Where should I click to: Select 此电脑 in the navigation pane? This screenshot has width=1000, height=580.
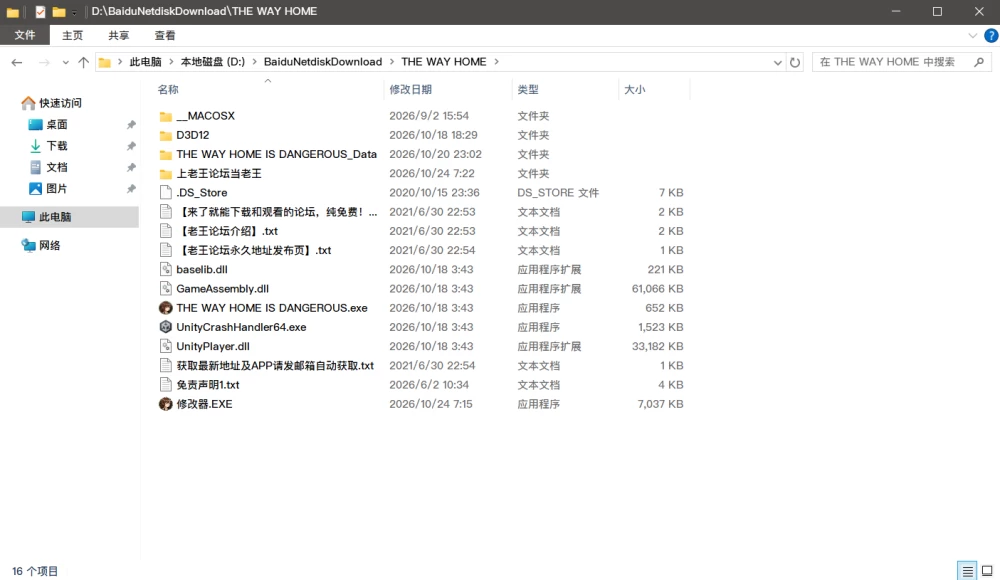[69, 217]
